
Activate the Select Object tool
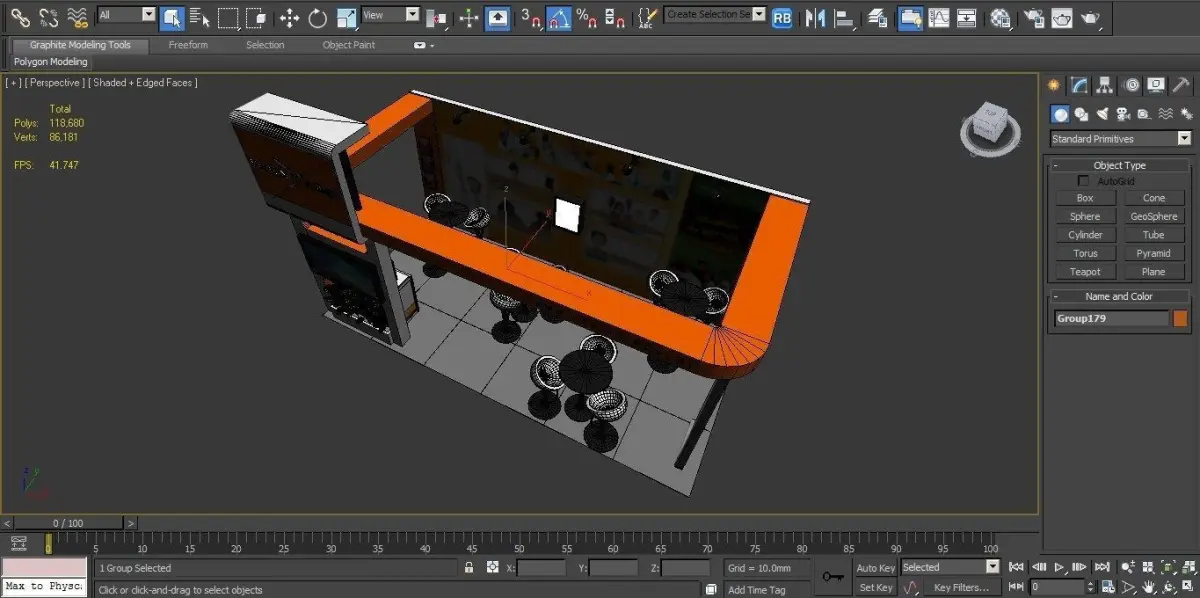pyautogui.click(x=172, y=17)
